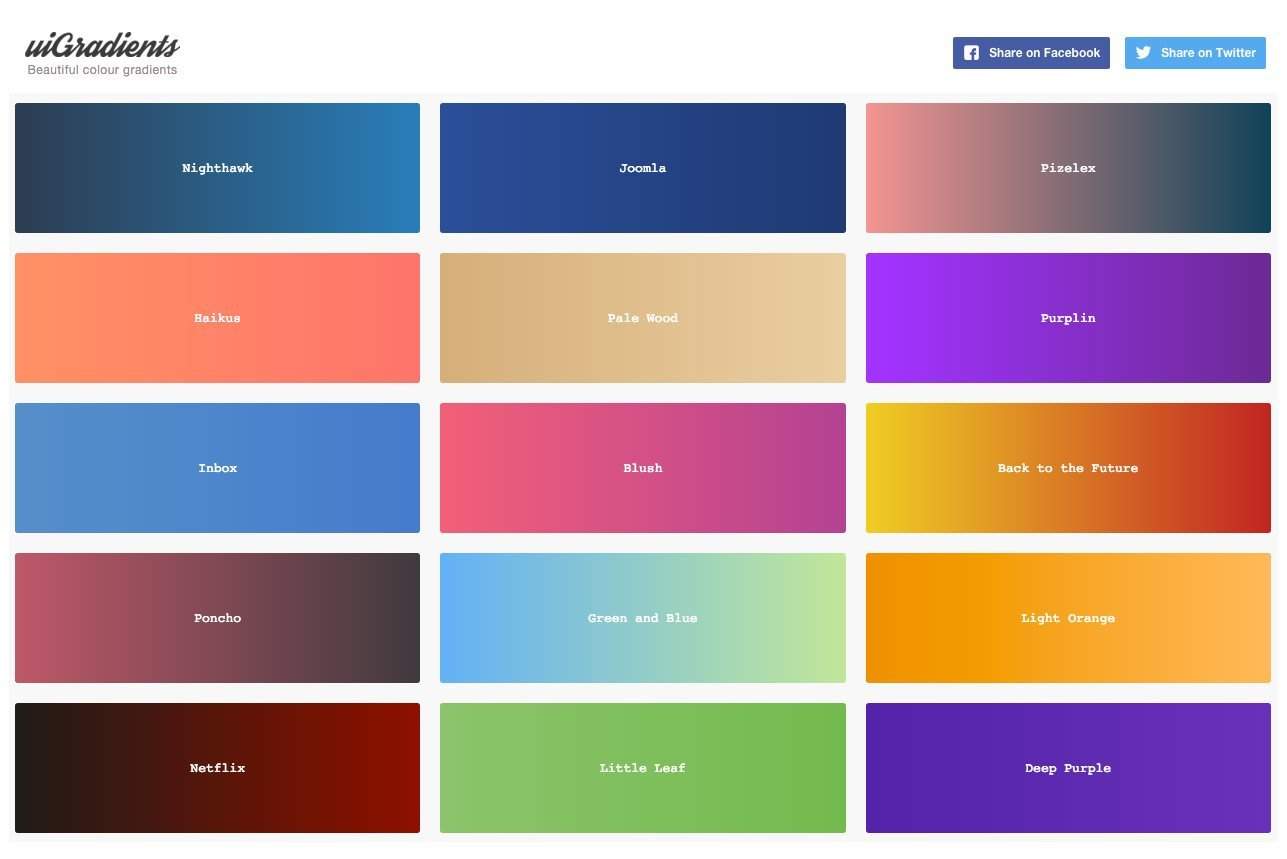Pick the Purplin gradient card
The height and width of the screenshot is (859, 1287).
pos(1068,318)
